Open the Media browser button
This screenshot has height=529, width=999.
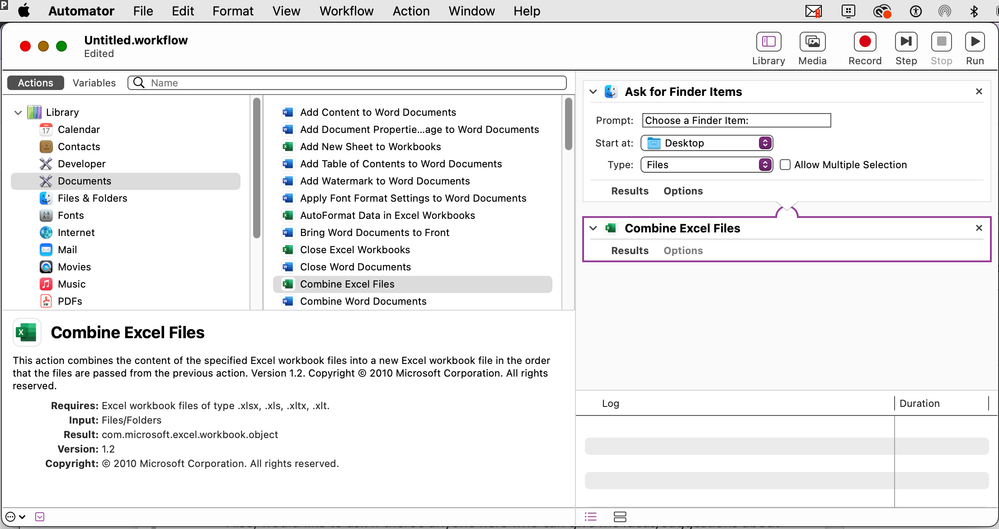812,48
